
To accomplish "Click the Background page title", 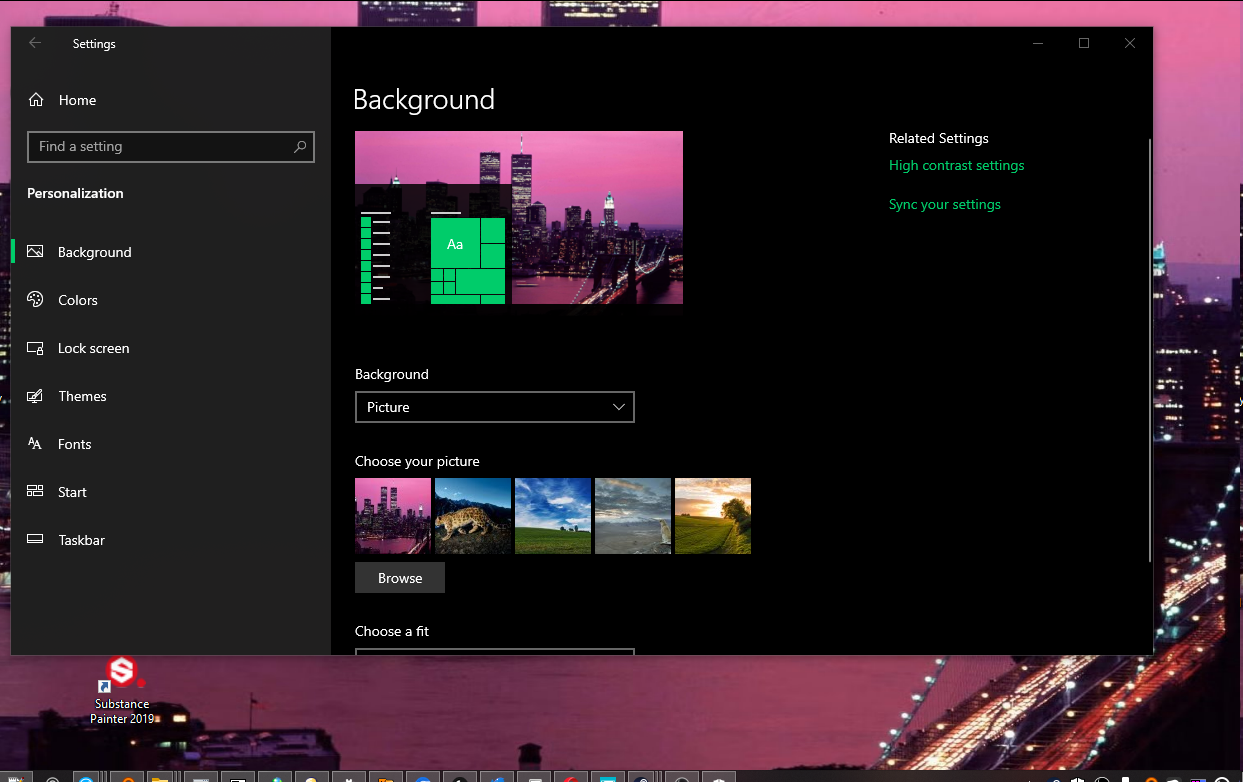I will click(424, 100).
